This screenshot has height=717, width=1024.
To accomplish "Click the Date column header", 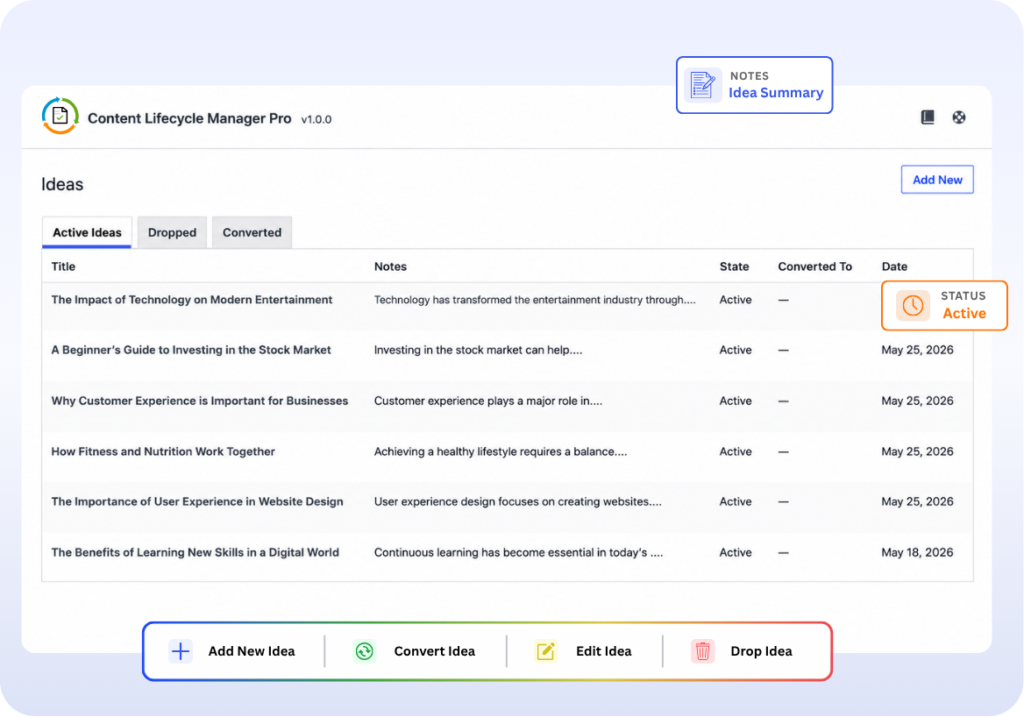I will tap(895, 266).
